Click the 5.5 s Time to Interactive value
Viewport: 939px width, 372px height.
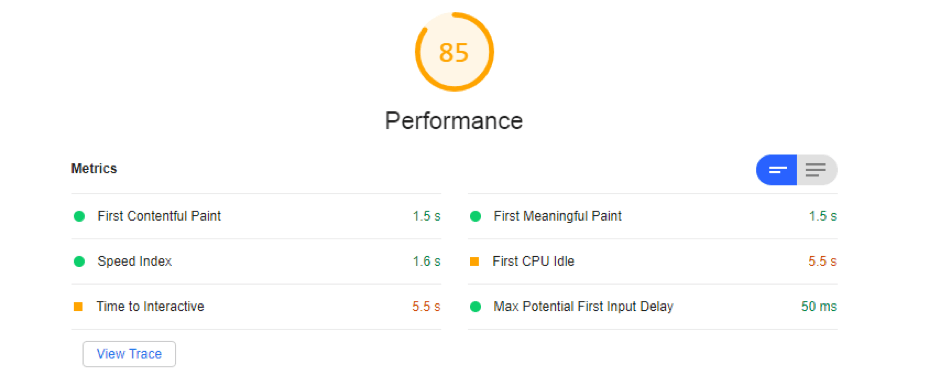click(426, 307)
